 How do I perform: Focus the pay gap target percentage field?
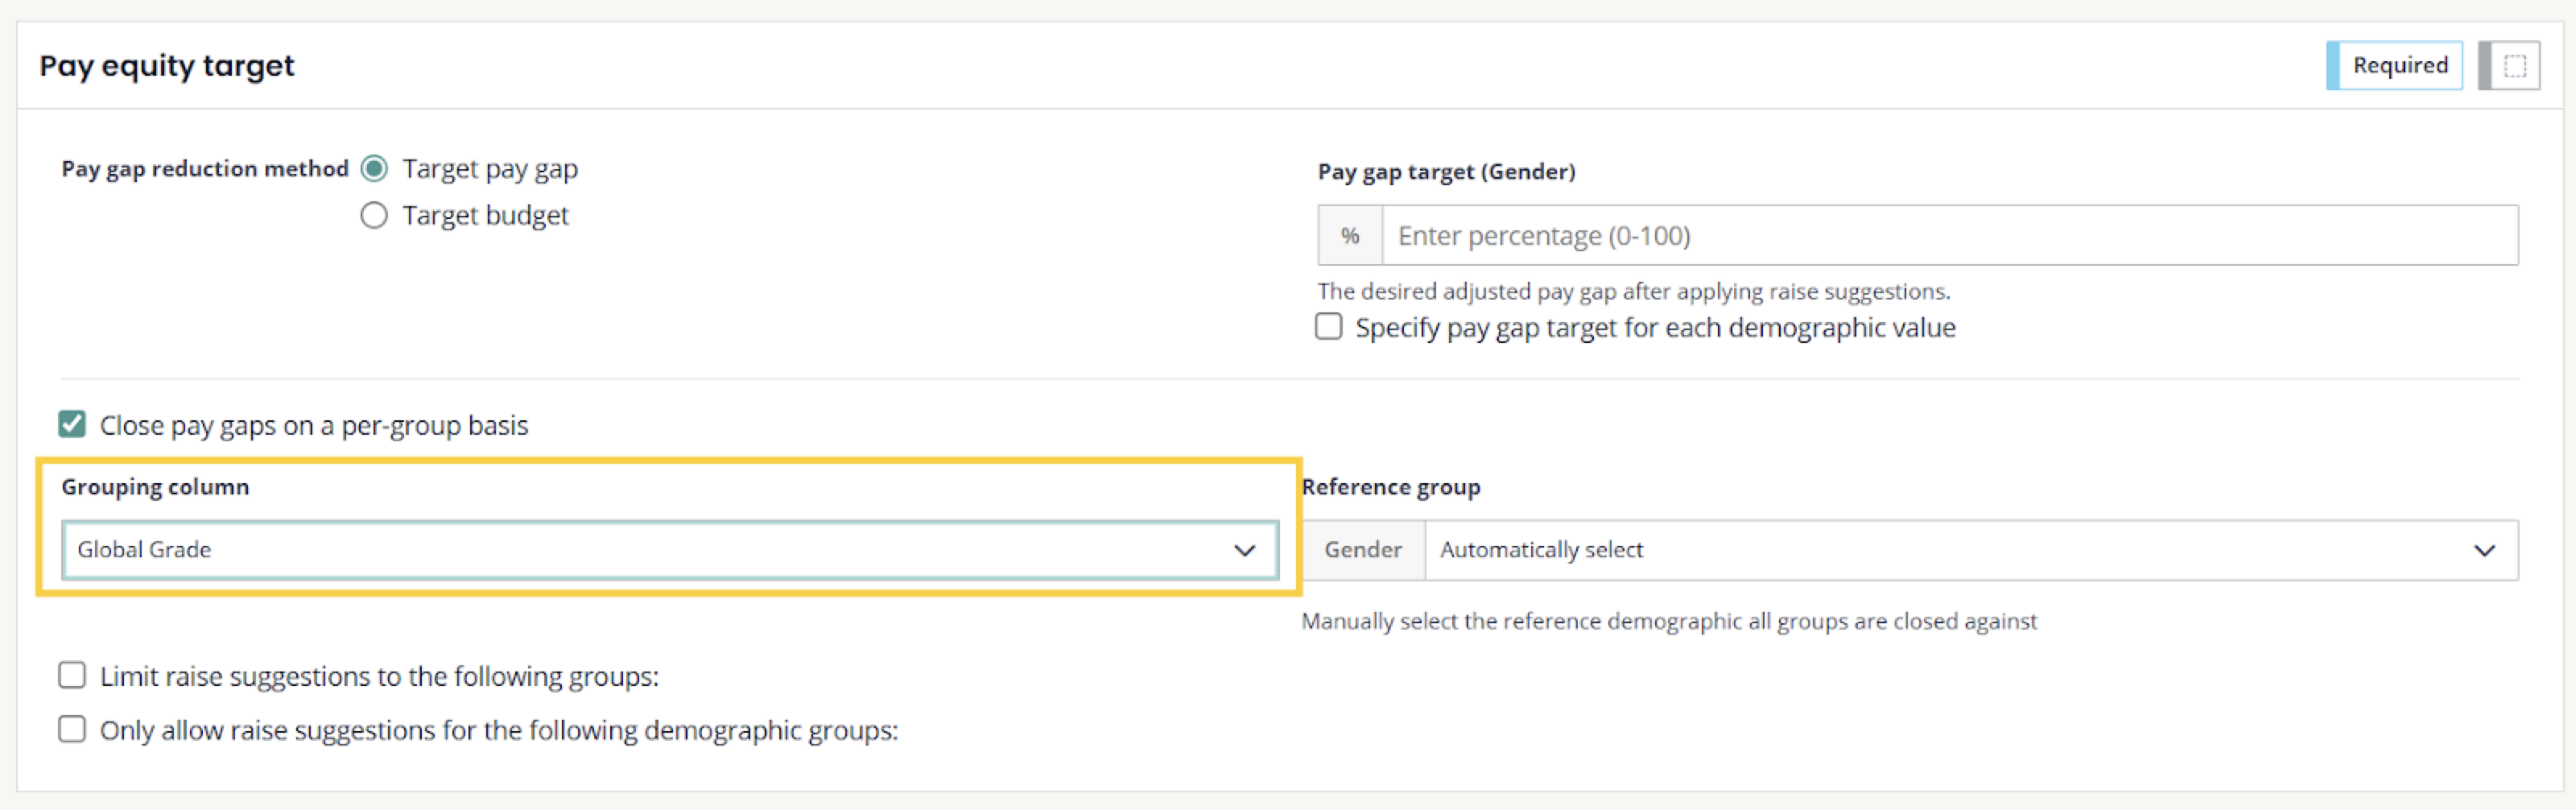(x=1948, y=236)
